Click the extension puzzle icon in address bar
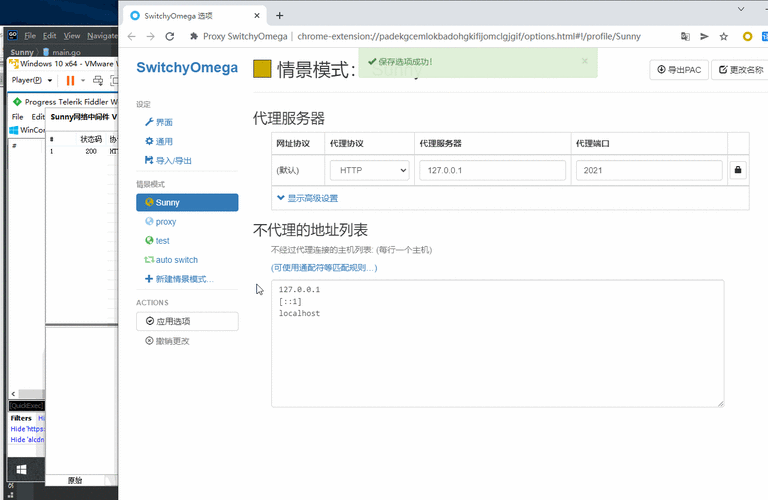Viewport: 768px width, 500px height. 193,36
